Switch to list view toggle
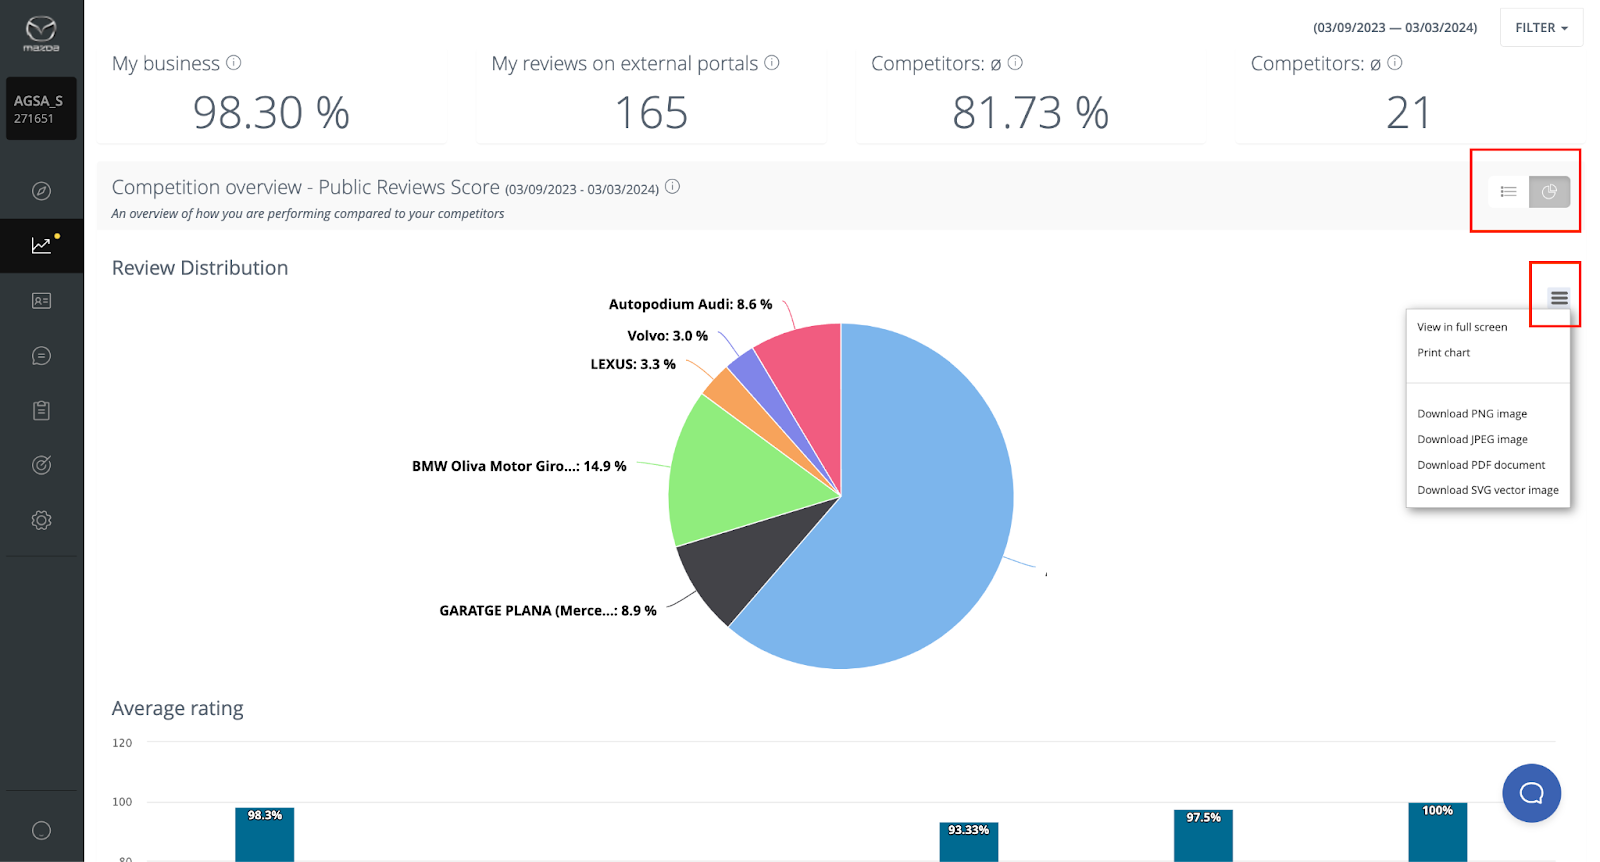 tap(1508, 191)
